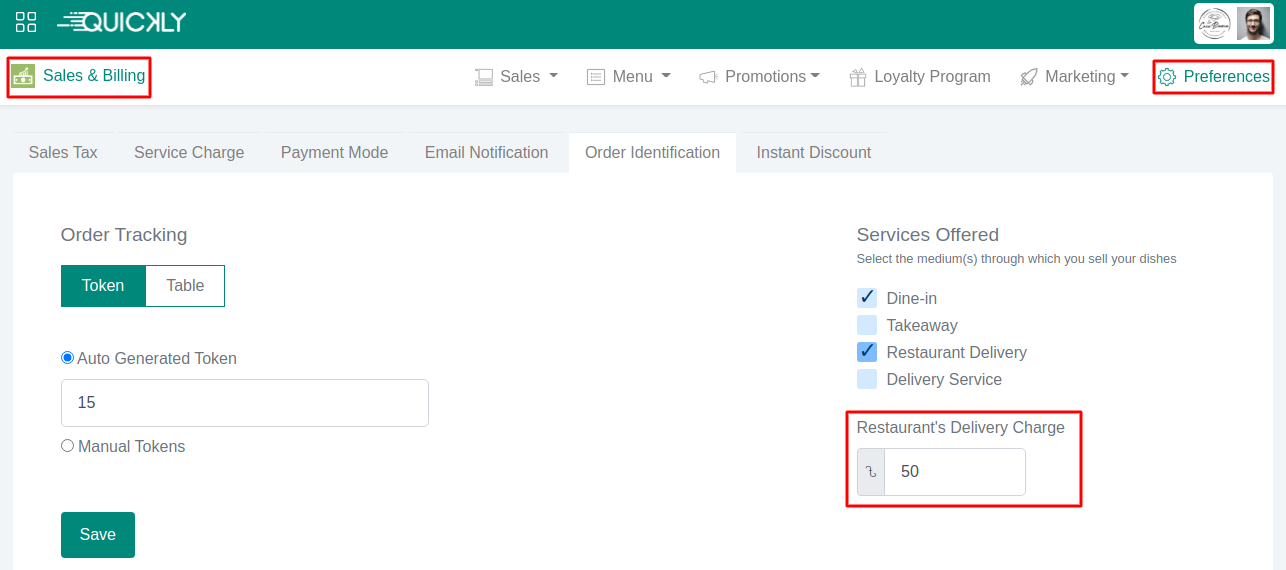1286x570 pixels.
Task: Open the app grid launcher icon
Action: point(26,22)
